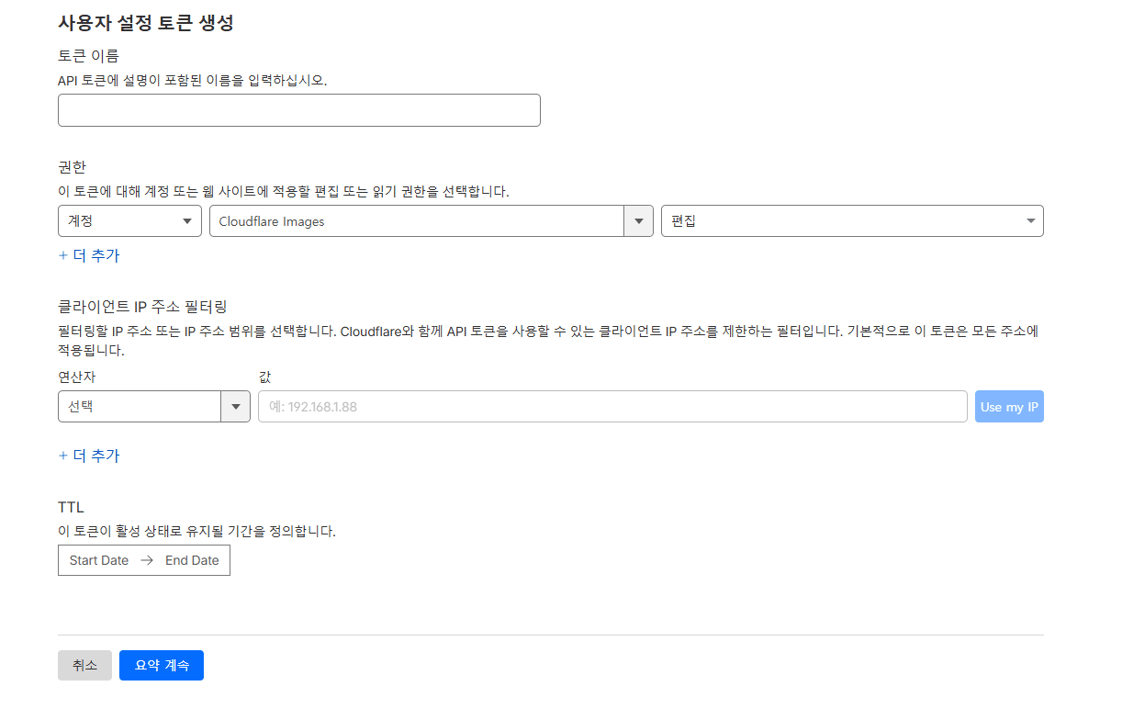Click the 편집 permission dropdown arrow
This screenshot has width=1122, height=720.
(1031, 221)
